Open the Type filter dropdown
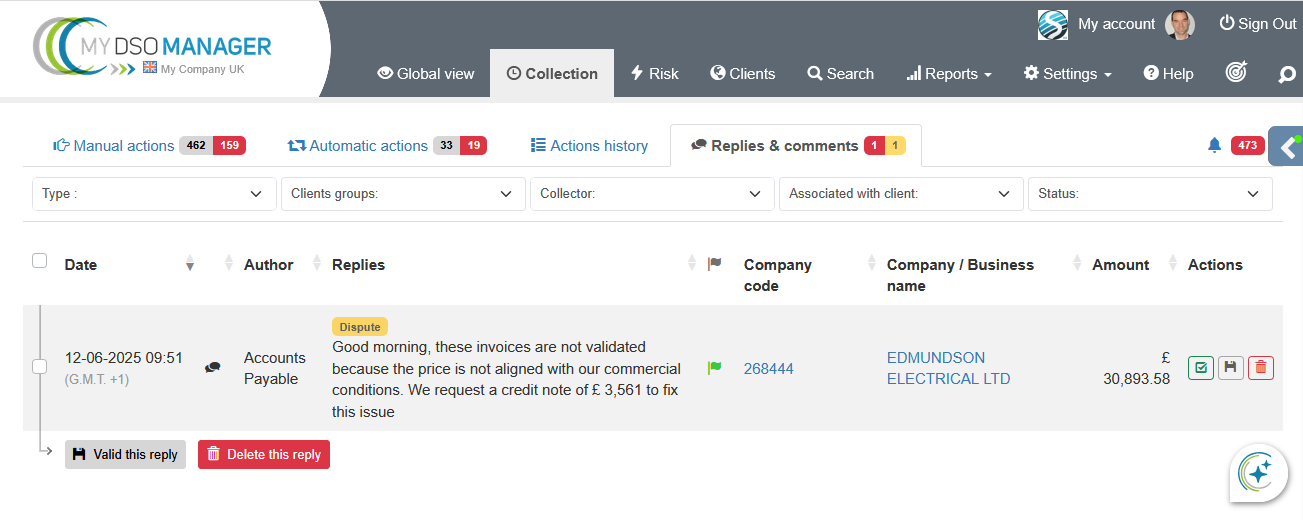 tap(154, 194)
